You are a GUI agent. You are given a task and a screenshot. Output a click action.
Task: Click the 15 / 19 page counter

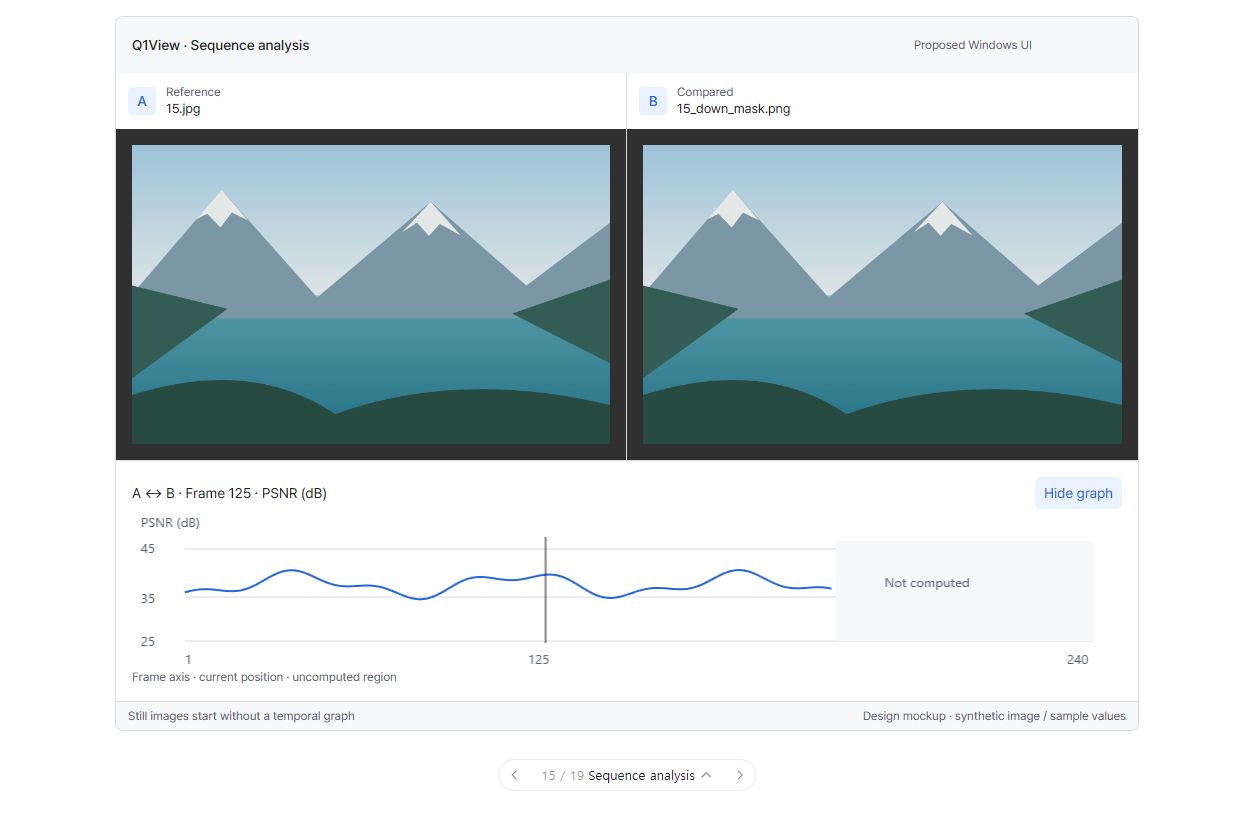tap(563, 775)
